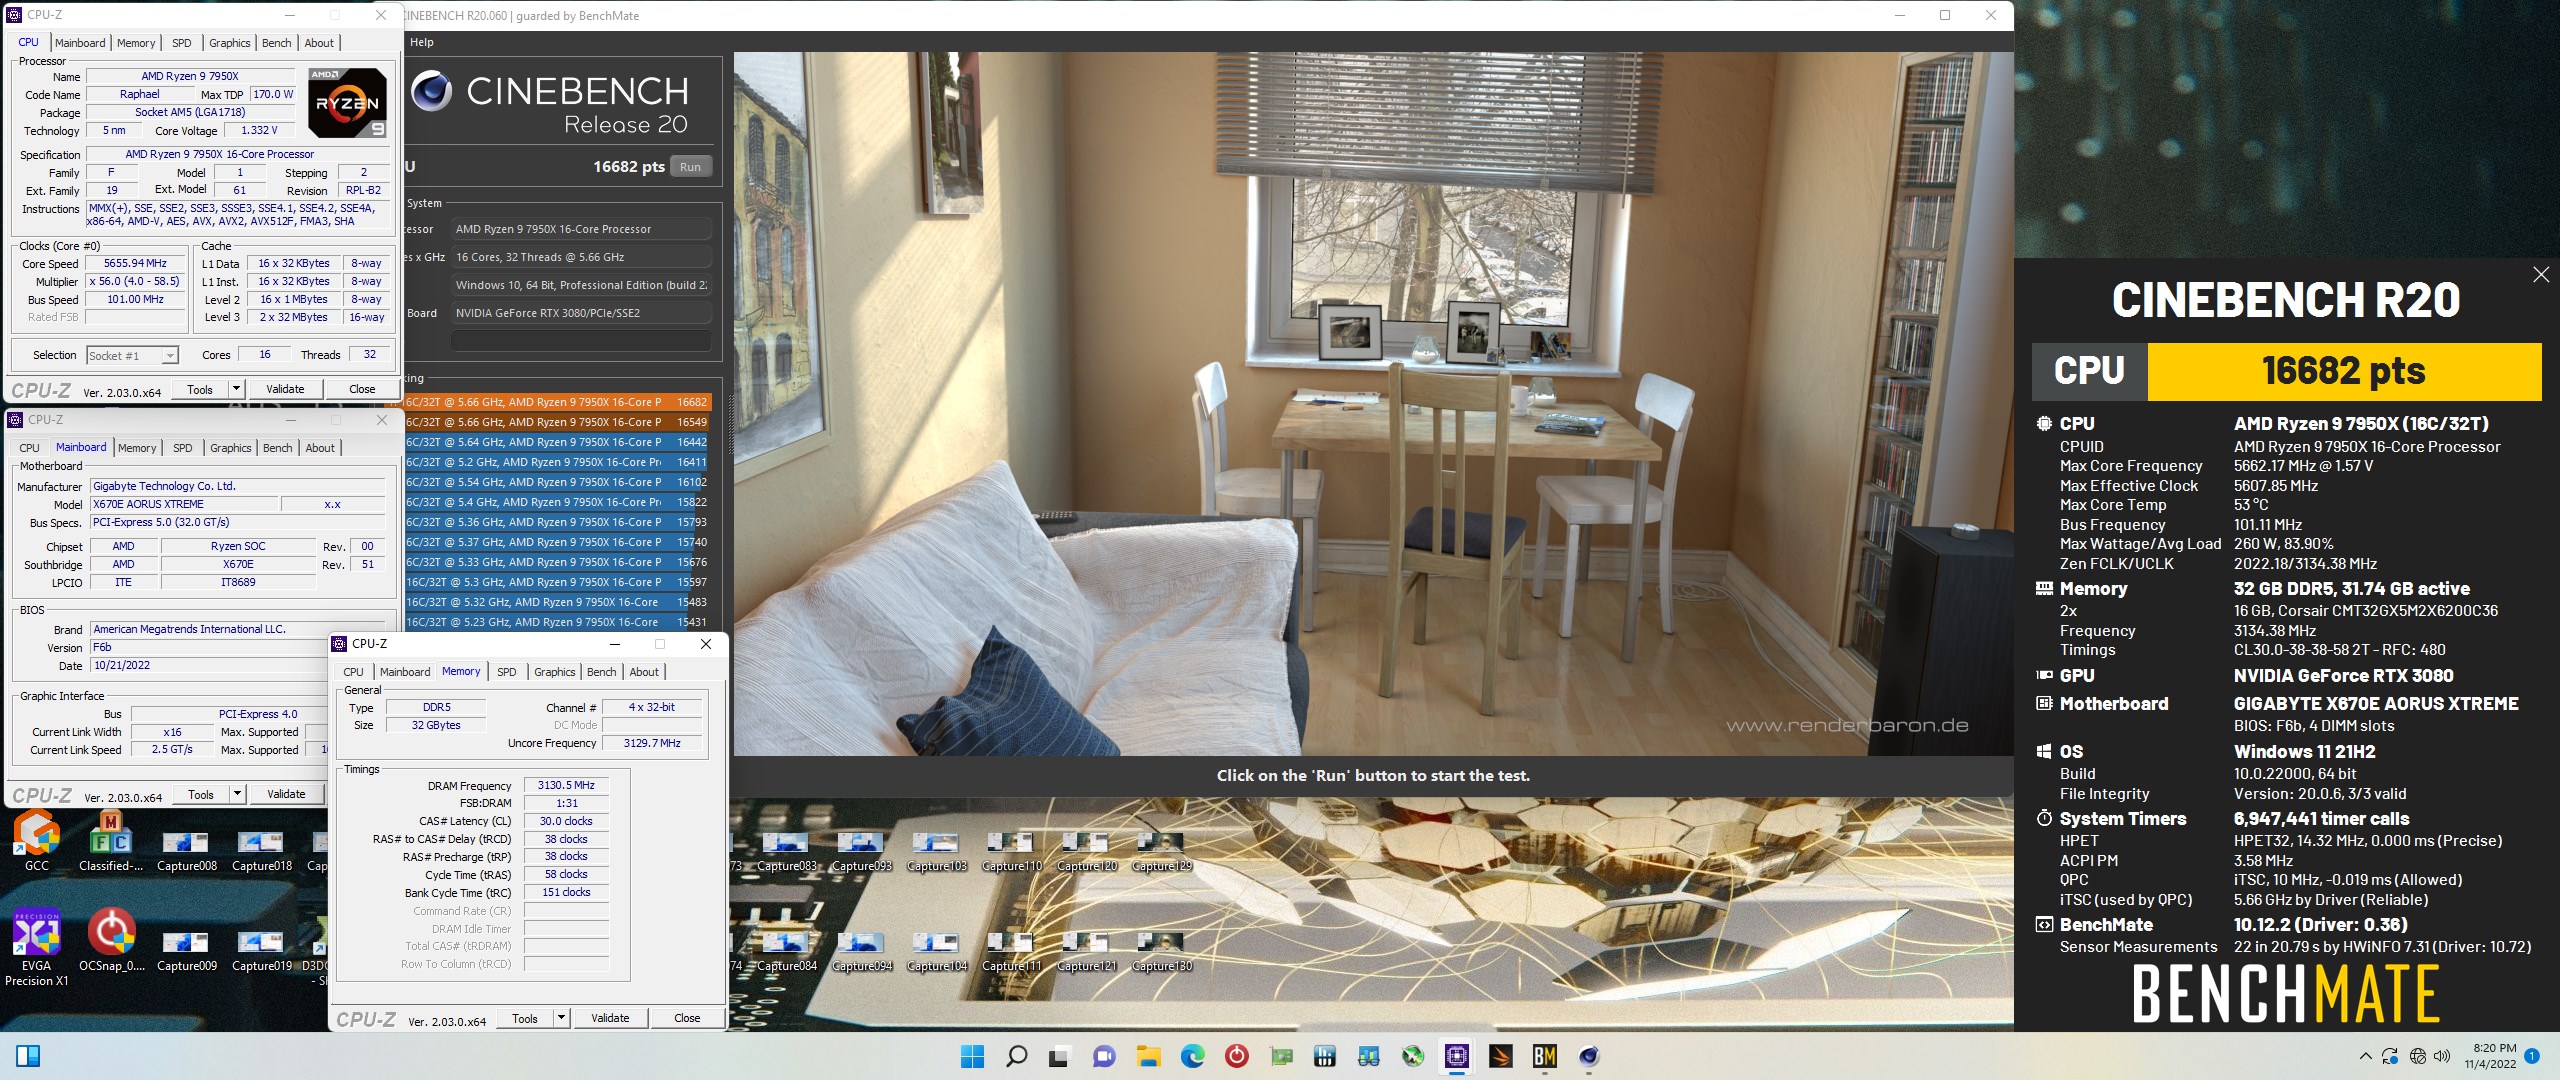Open taskbar Search magnifier
Image resolution: width=2560 pixels, height=1080 pixels.
click(1016, 1056)
